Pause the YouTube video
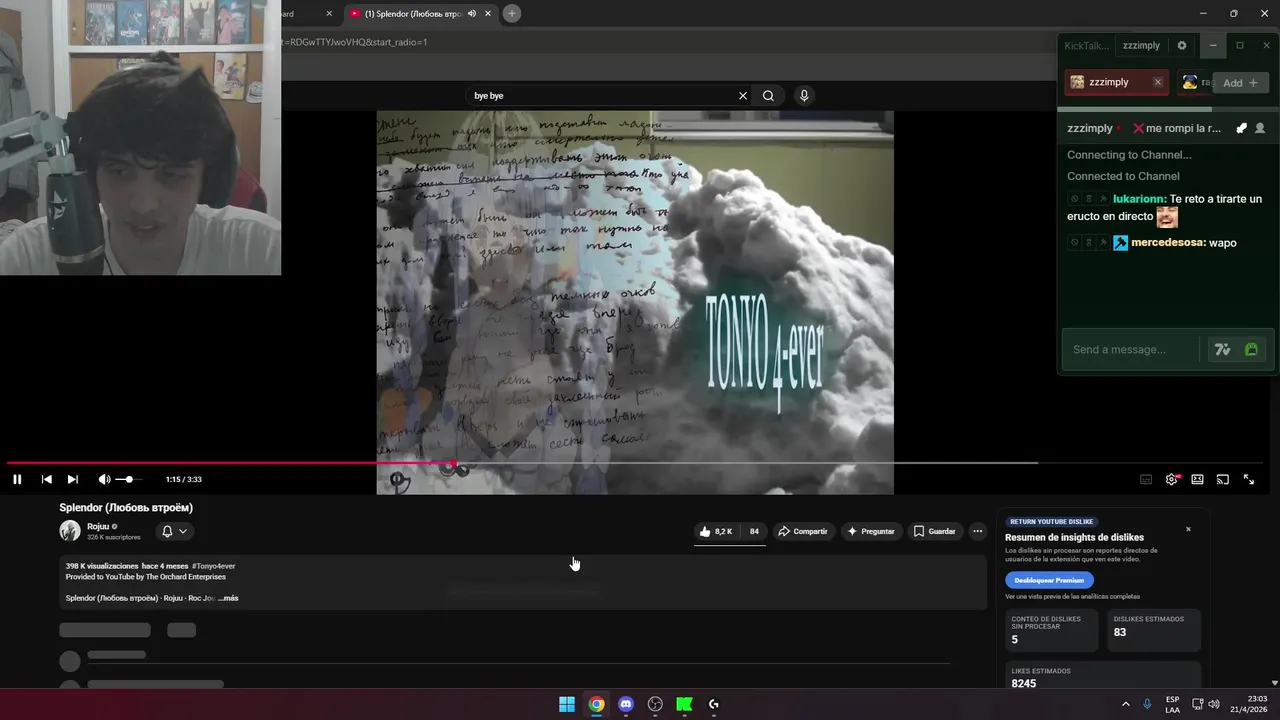Screen dimensions: 1280x720 pos(17,479)
